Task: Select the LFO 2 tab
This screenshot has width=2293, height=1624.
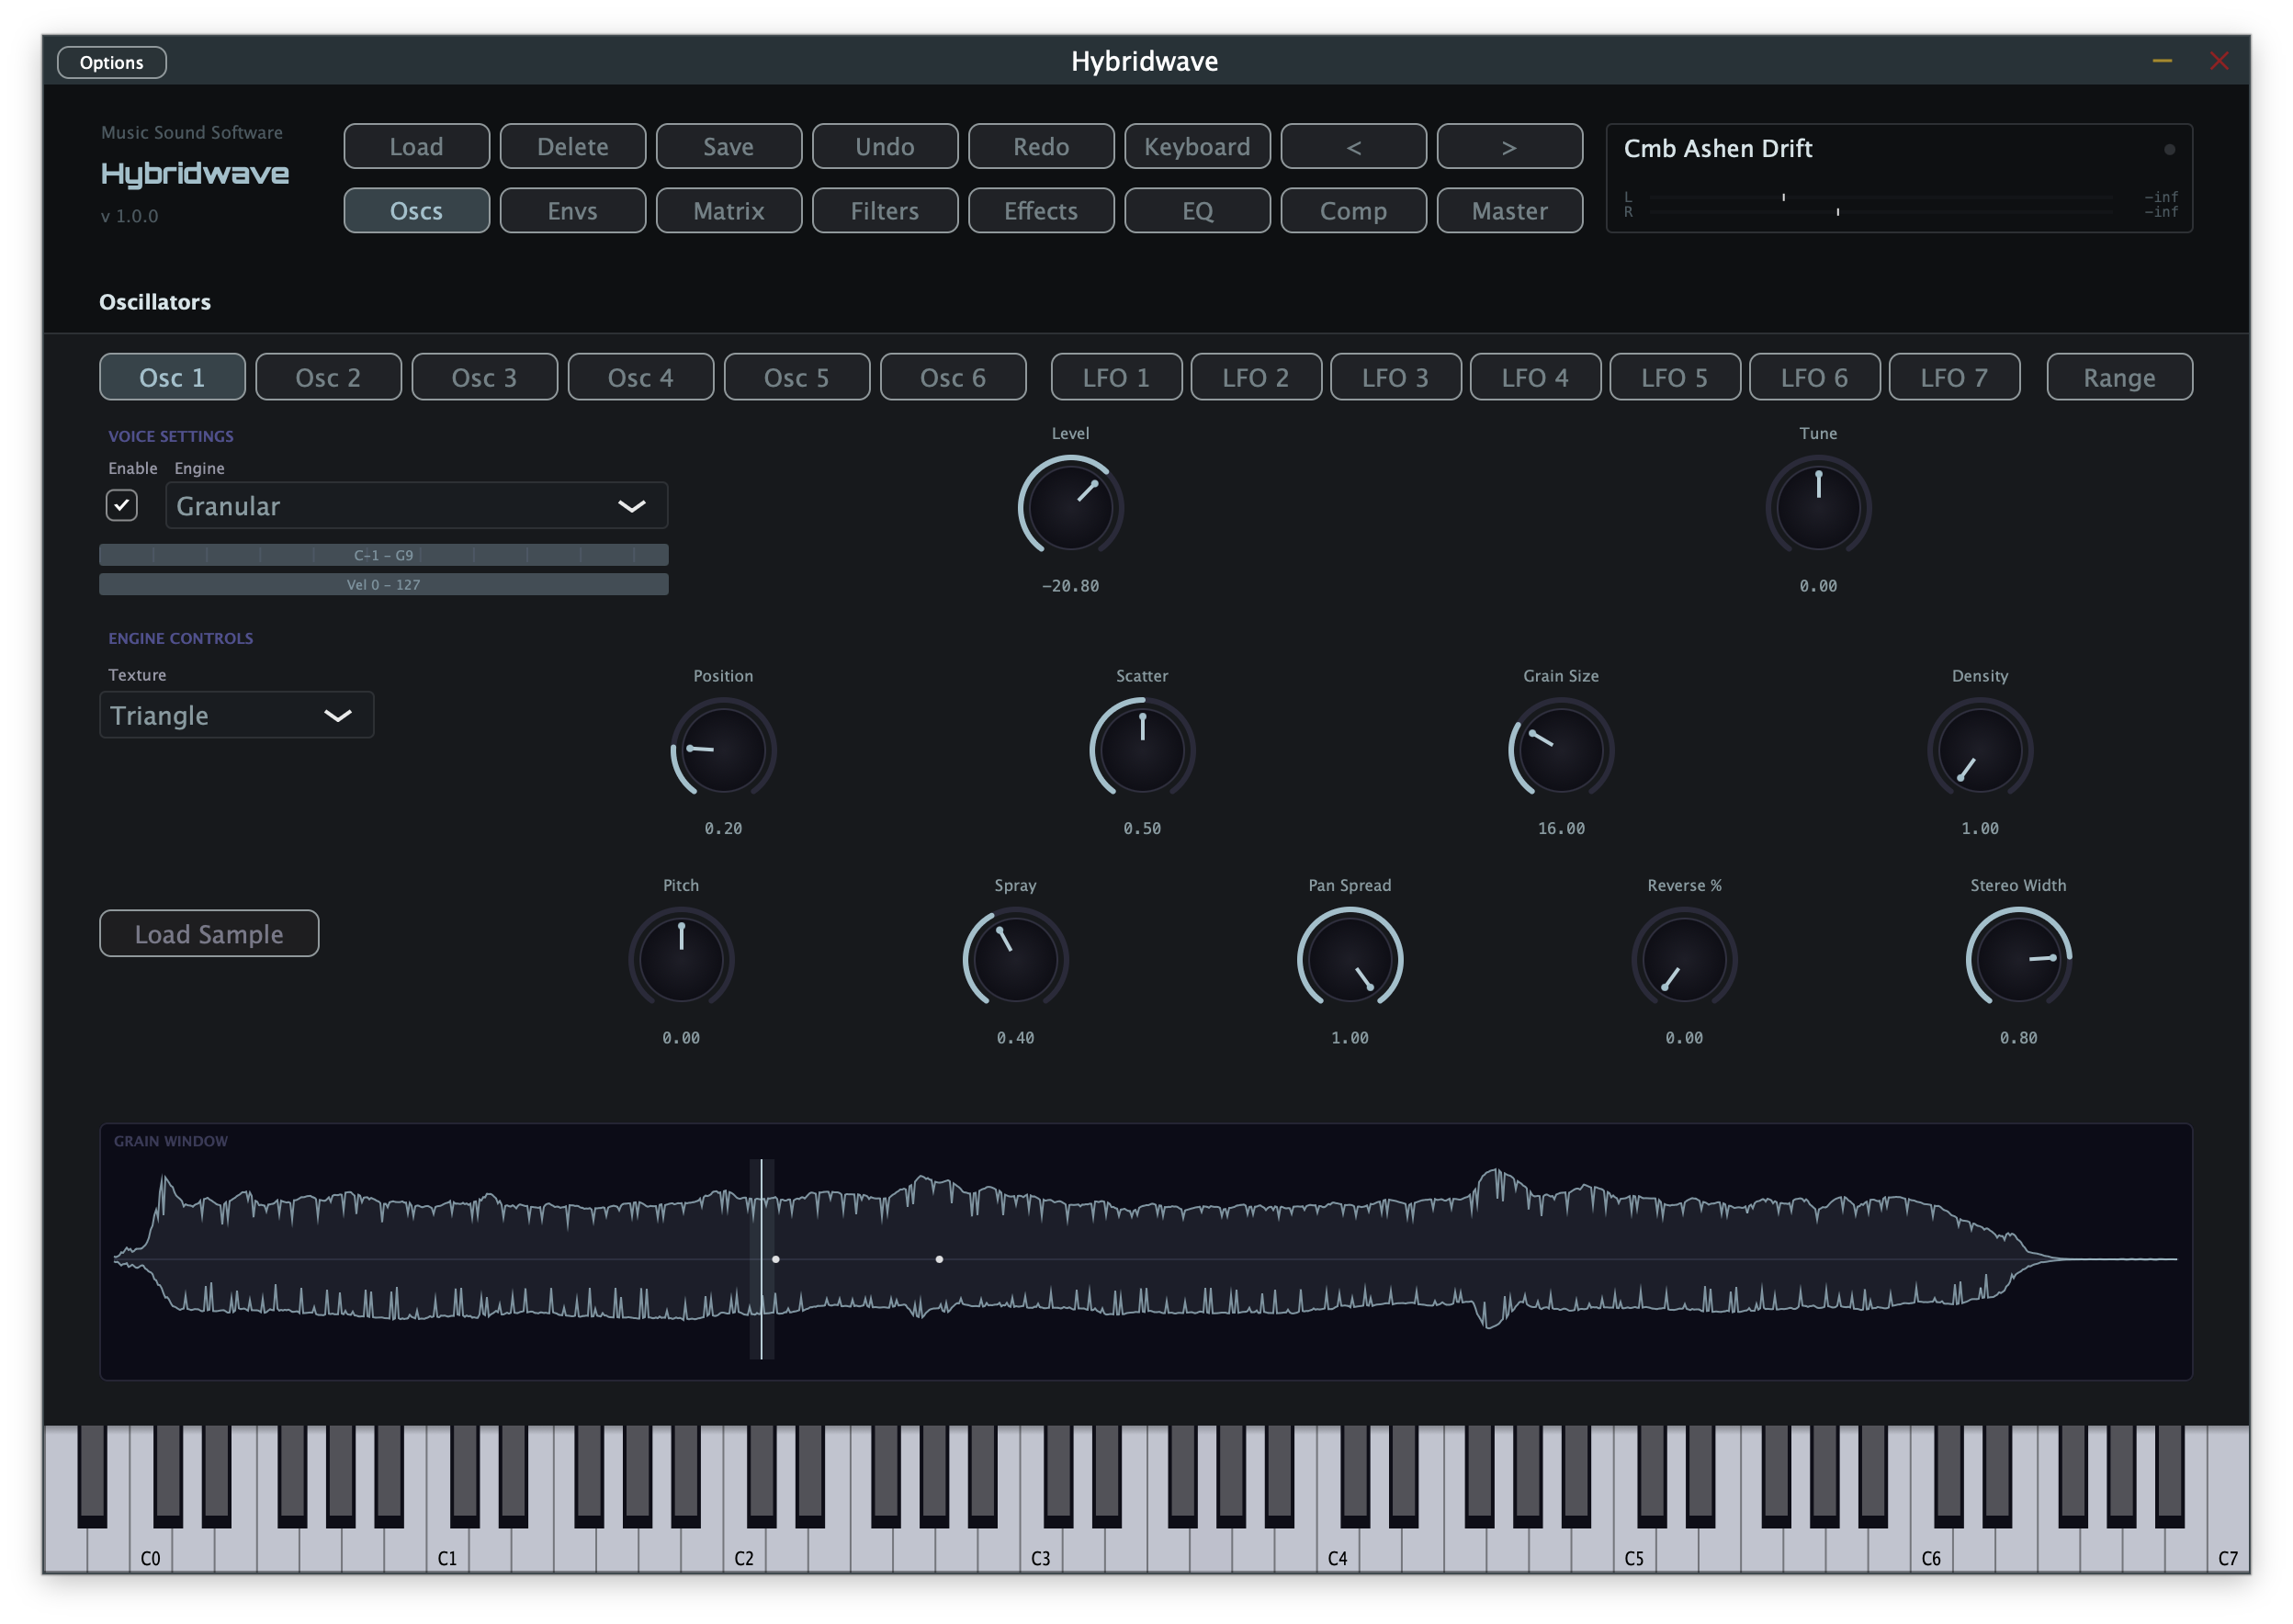Action: [1255, 376]
